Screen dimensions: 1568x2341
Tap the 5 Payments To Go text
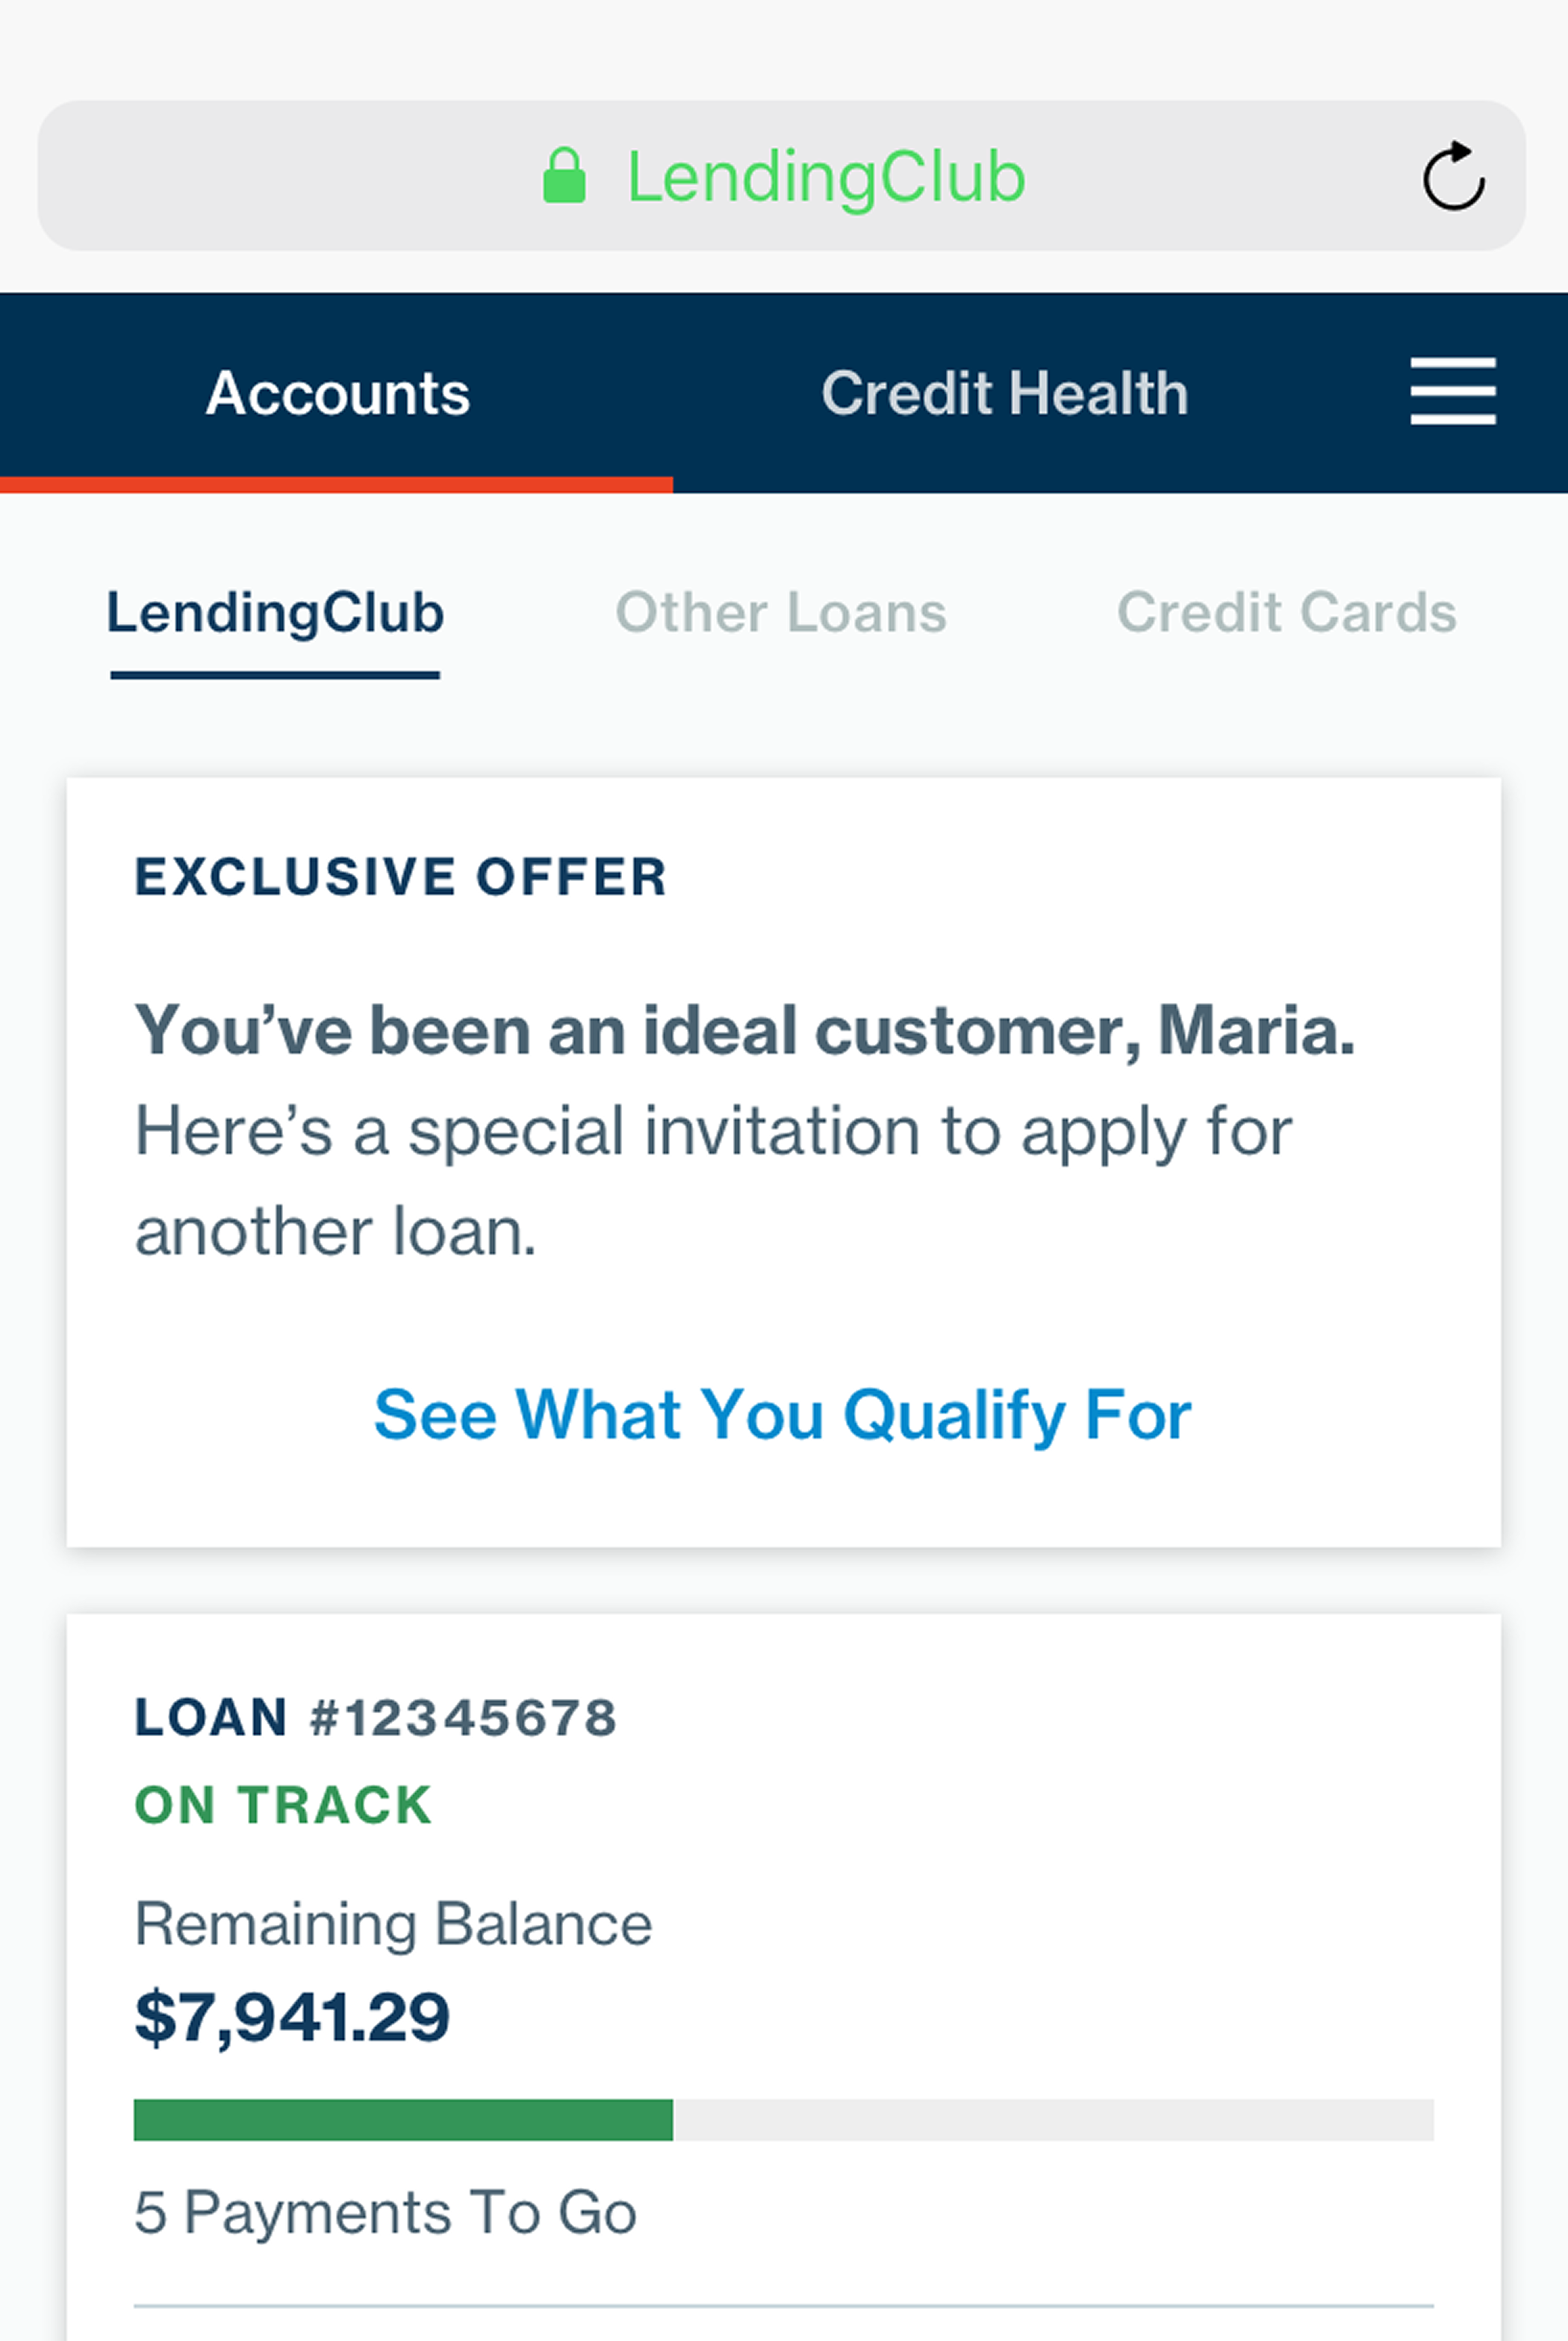point(385,2212)
